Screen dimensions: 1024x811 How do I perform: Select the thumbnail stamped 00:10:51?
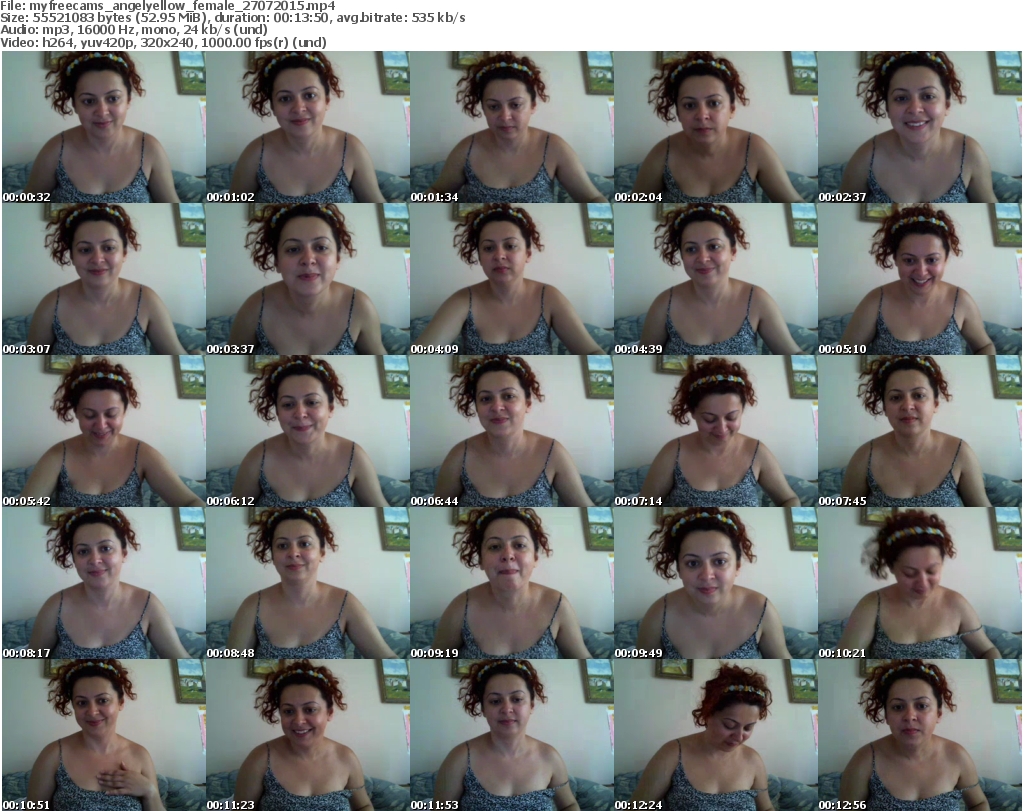(104, 735)
